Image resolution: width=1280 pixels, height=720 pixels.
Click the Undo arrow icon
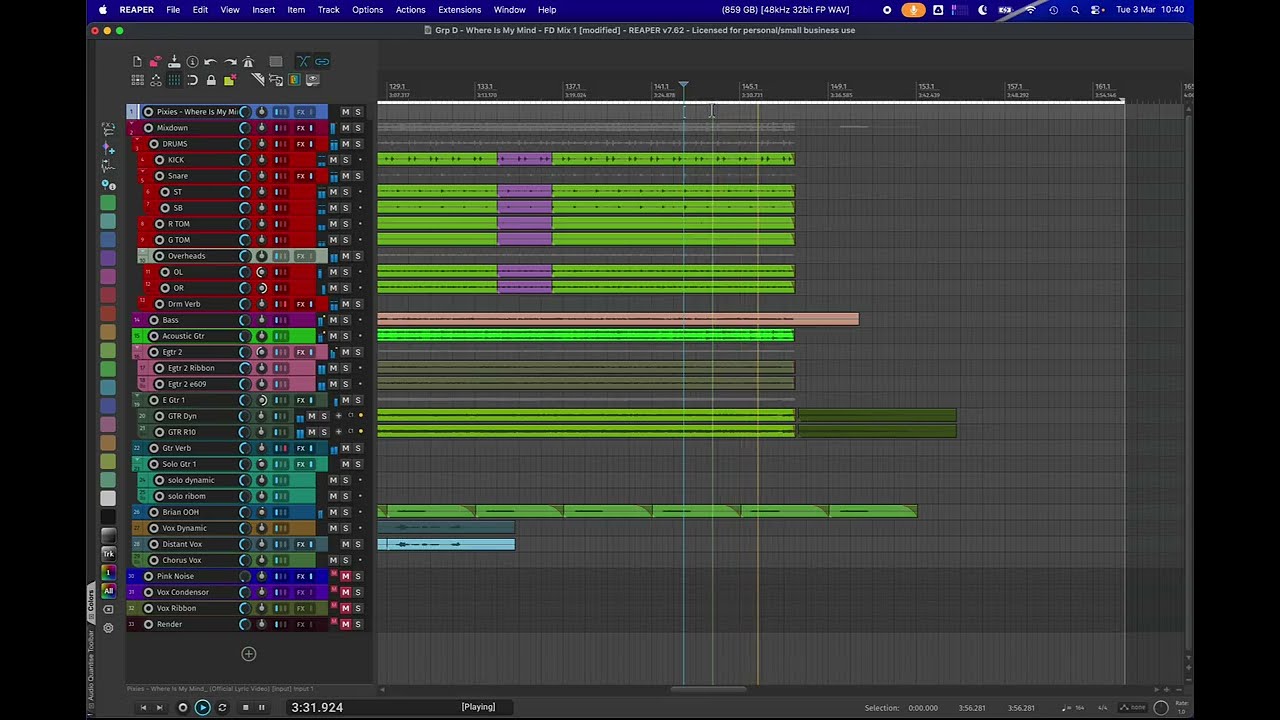pyautogui.click(x=211, y=62)
